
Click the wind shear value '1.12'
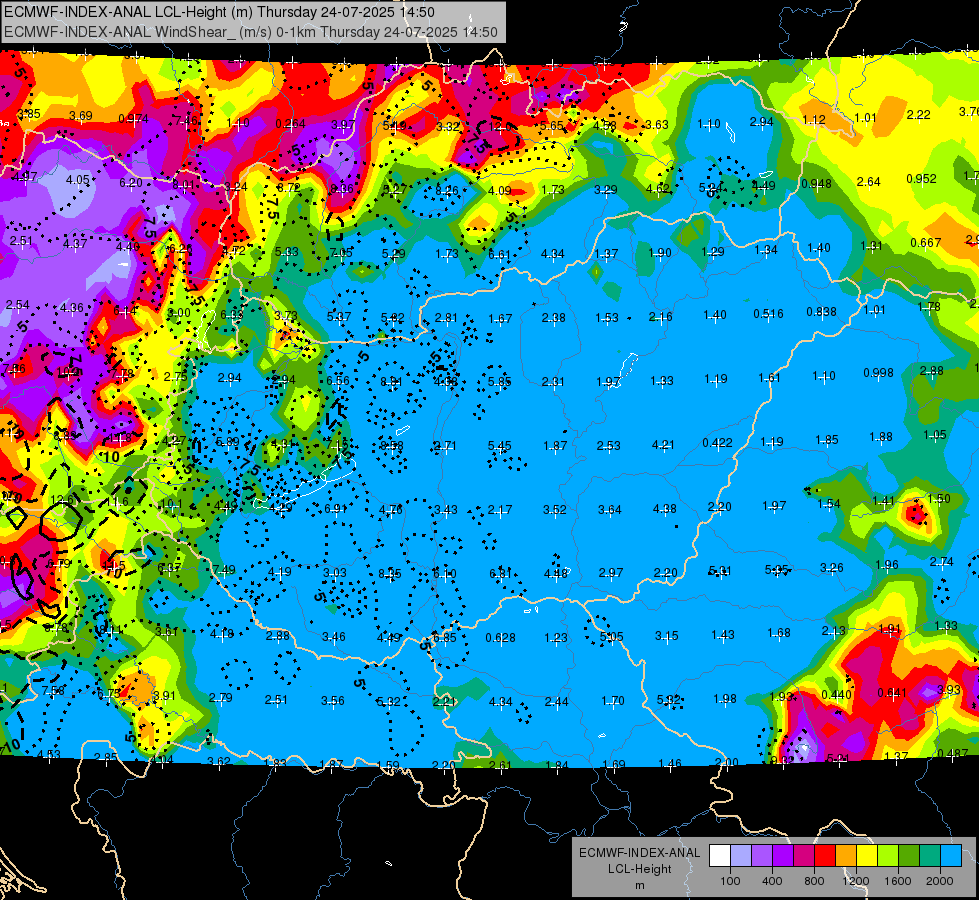(x=814, y=119)
